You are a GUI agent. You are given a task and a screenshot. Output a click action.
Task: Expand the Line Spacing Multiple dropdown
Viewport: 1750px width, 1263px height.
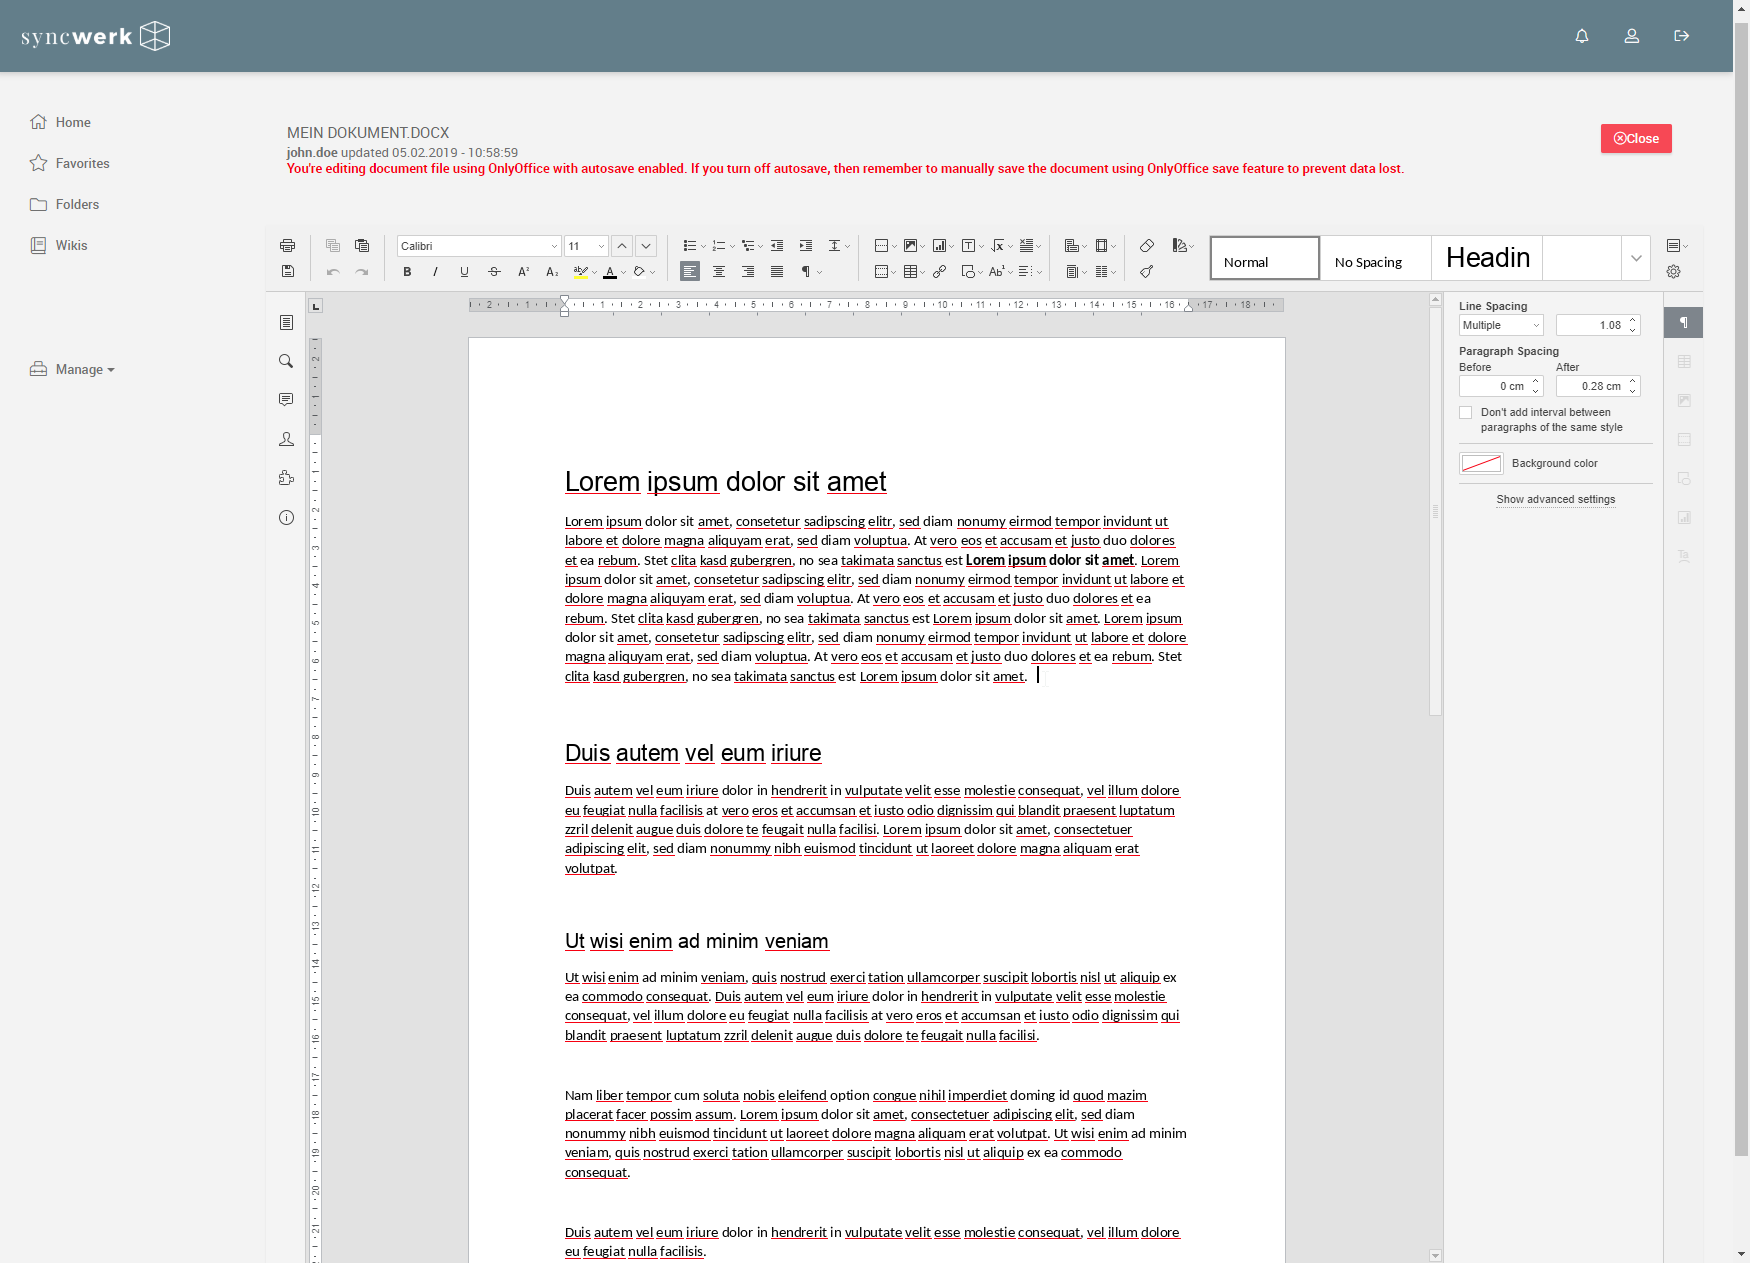[1501, 325]
